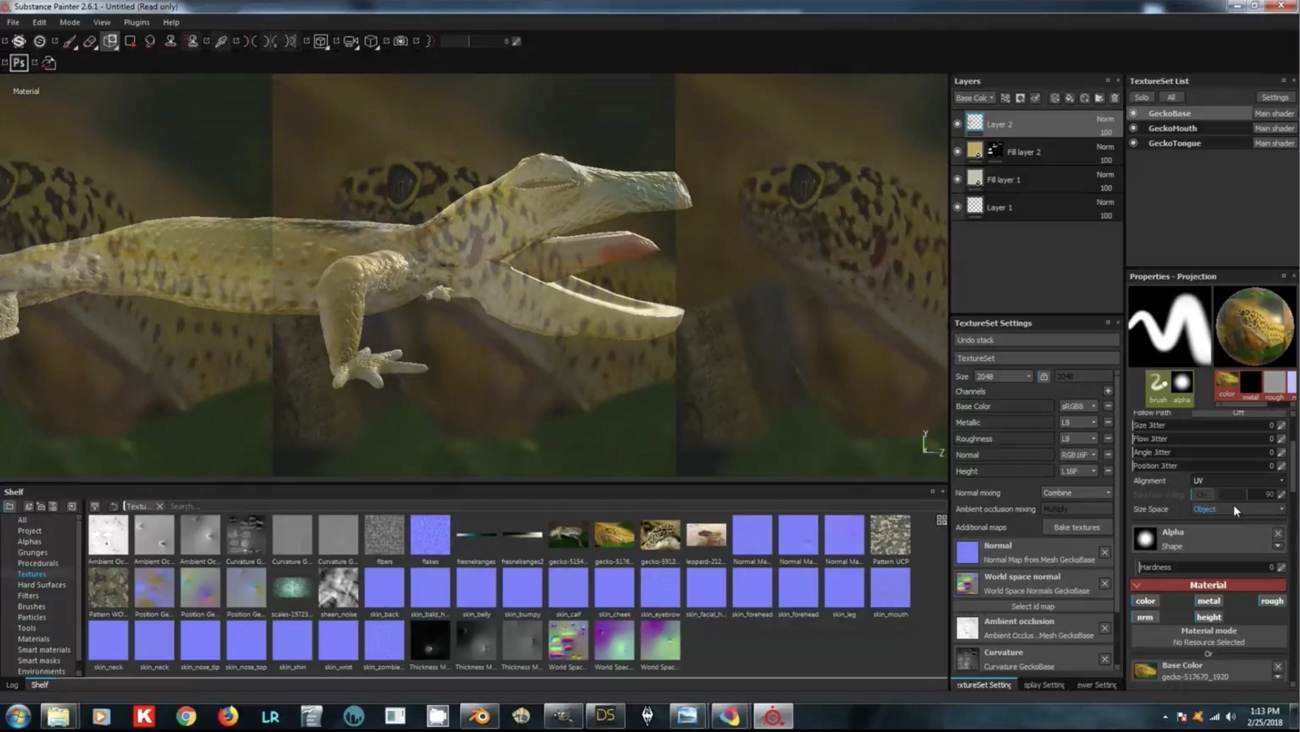Delete the selected layer with trash icon
Viewport: 1300px width, 732px height.
tap(1115, 98)
